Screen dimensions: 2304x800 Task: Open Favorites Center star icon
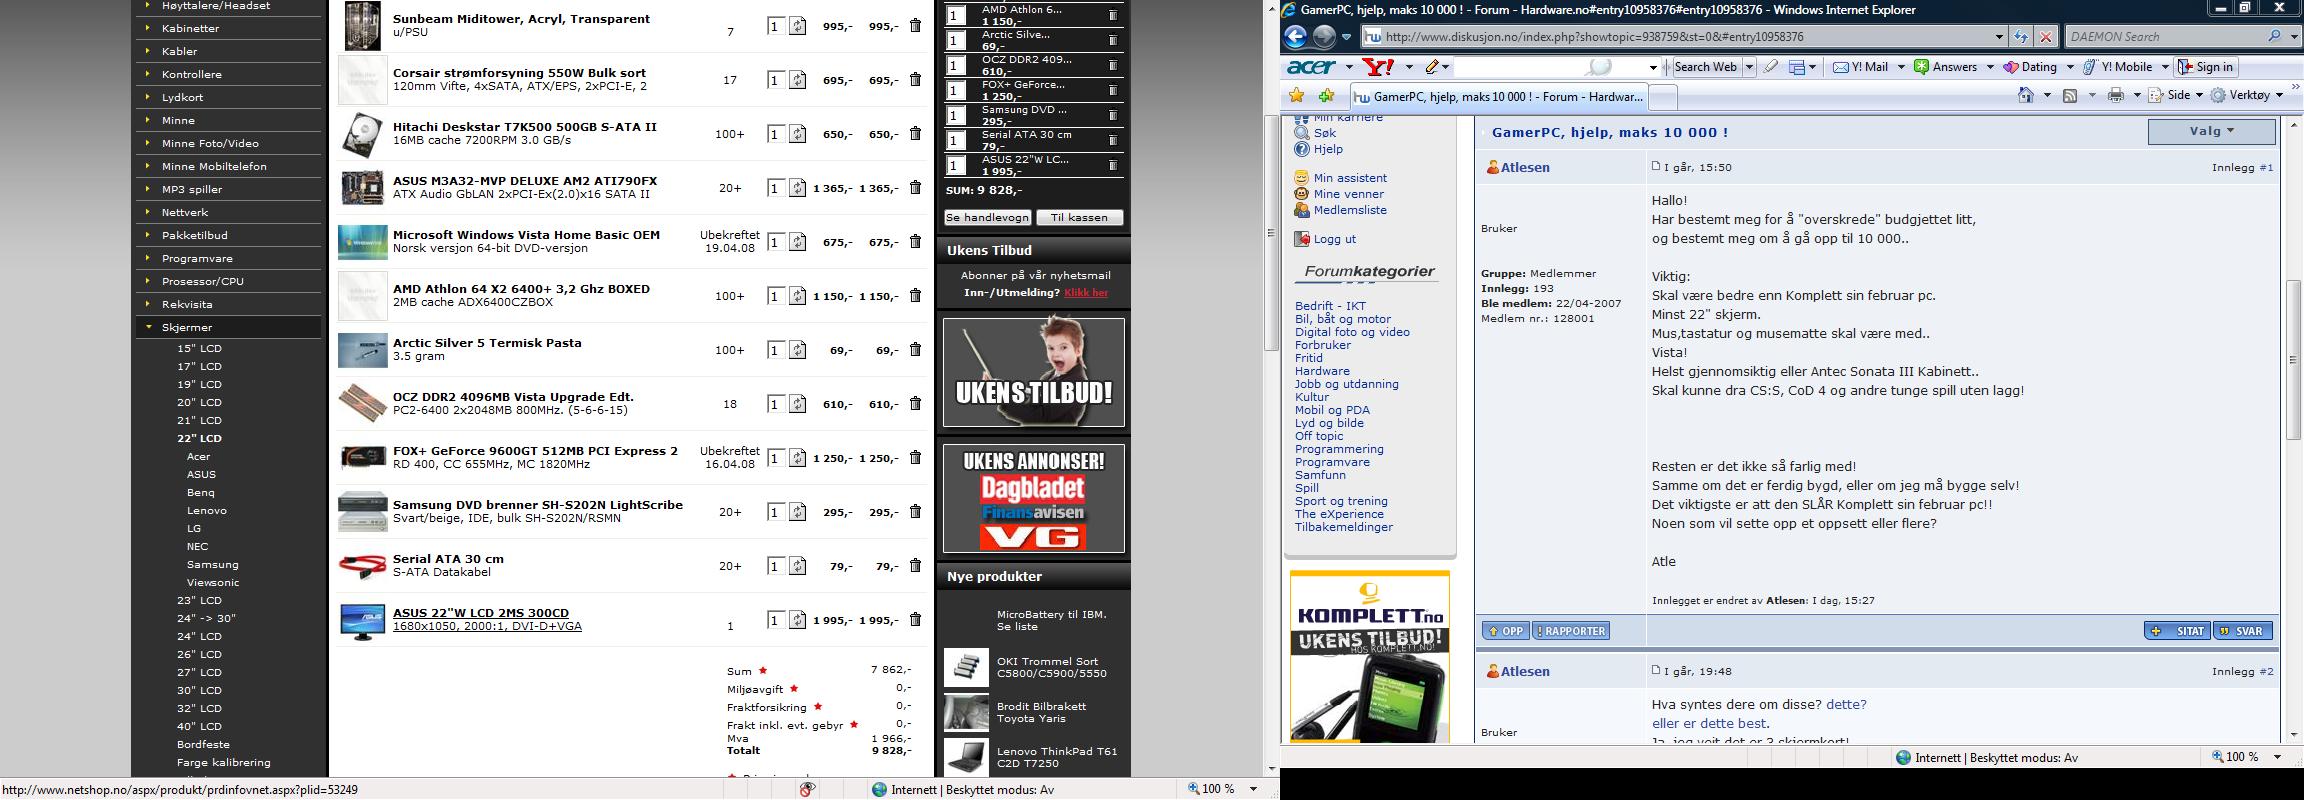click(x=1297, y=96)
